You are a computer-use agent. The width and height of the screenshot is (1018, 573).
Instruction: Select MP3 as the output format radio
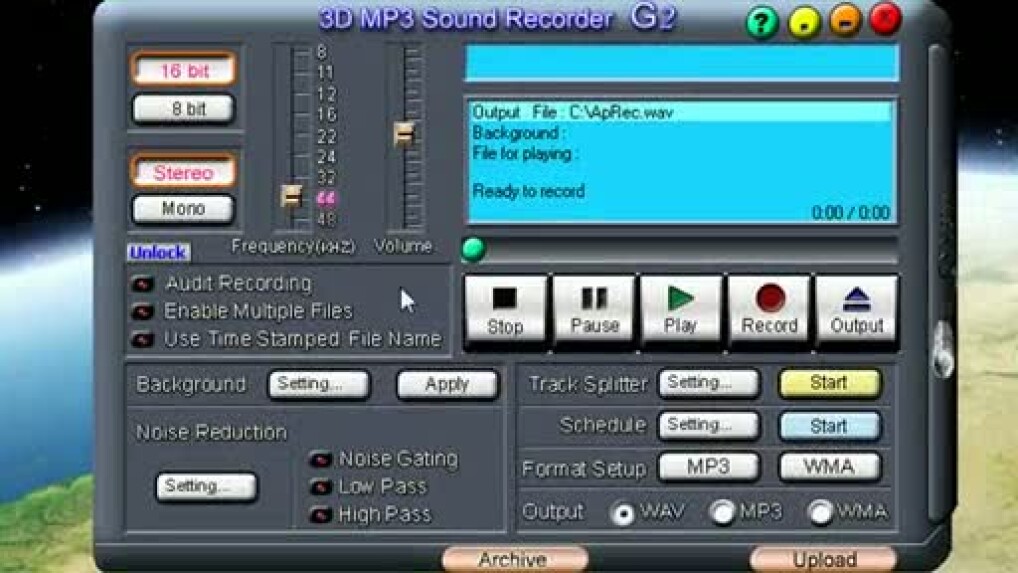(x=722, y=513)
